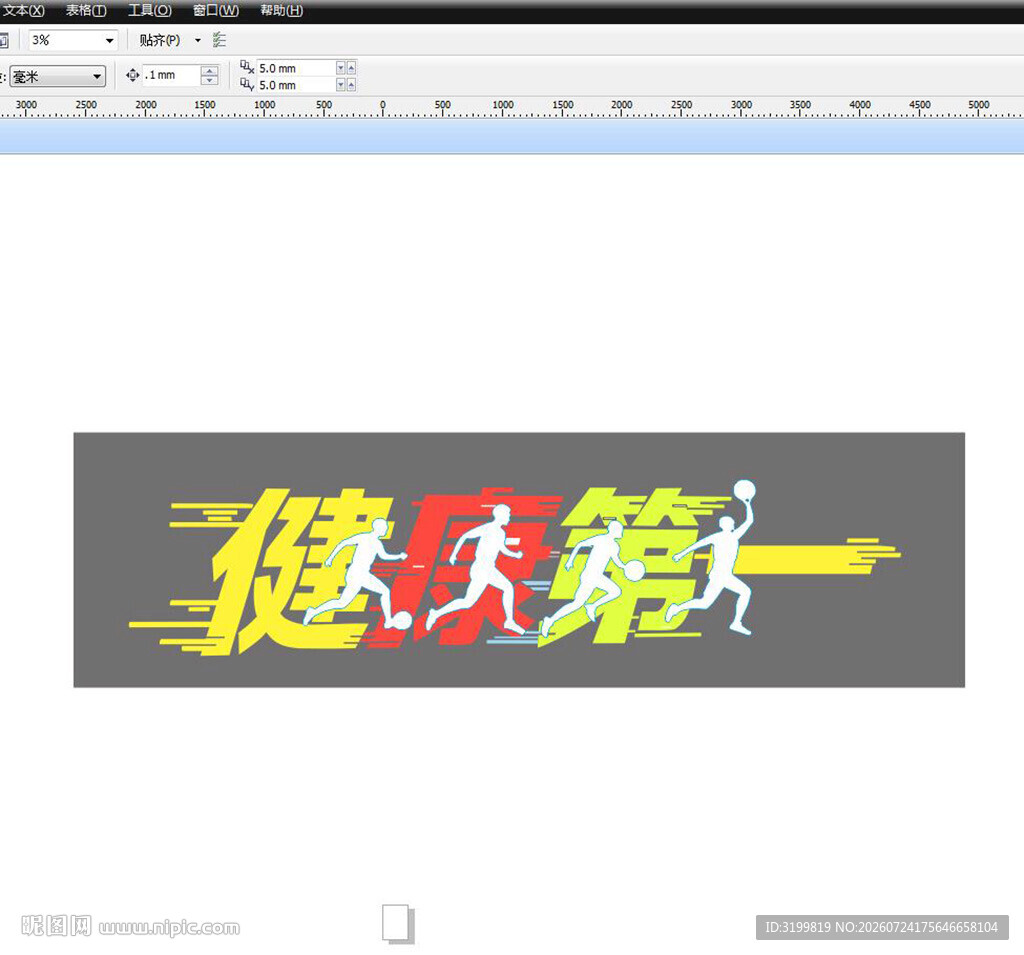Click the duplicate distance Y icon

[x=247, y=84]
